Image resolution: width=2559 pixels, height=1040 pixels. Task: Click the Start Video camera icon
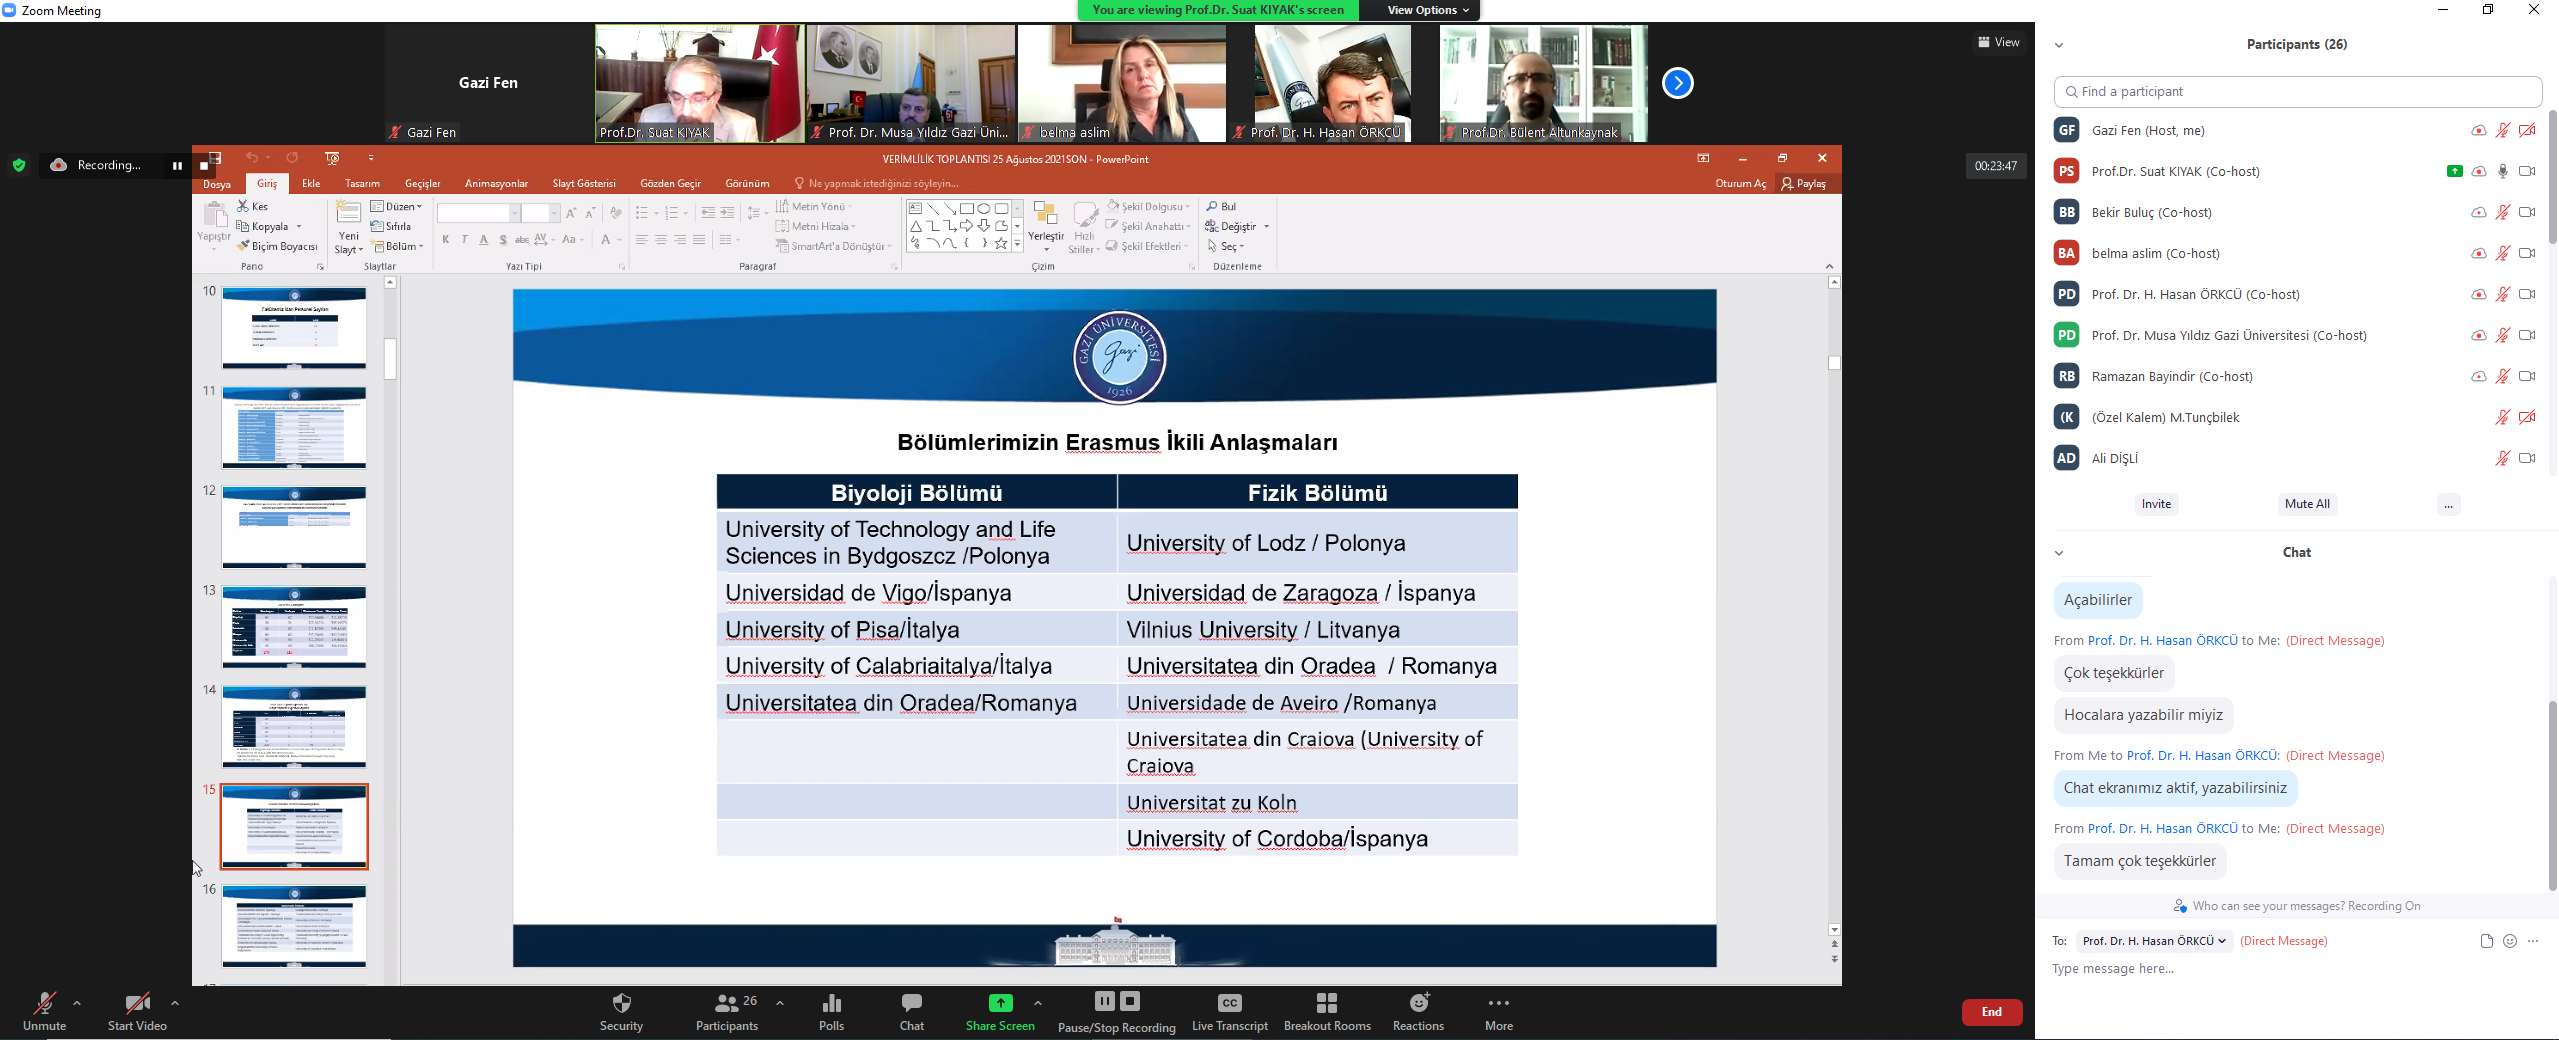coord(137,1003)
